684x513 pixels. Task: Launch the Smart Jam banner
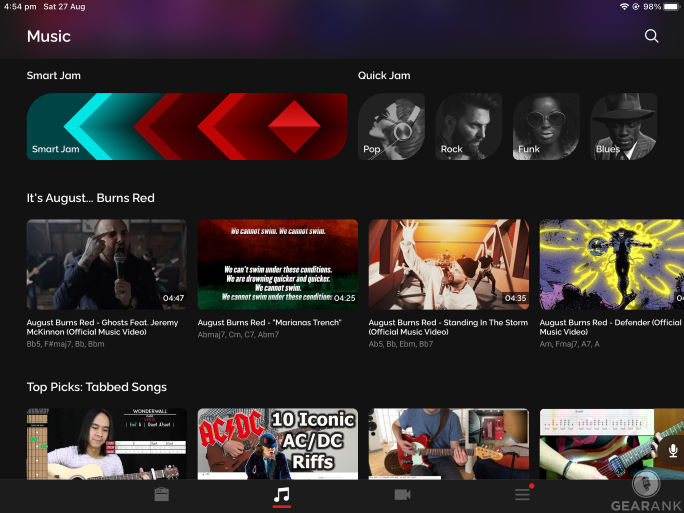(x=187, y=127)
